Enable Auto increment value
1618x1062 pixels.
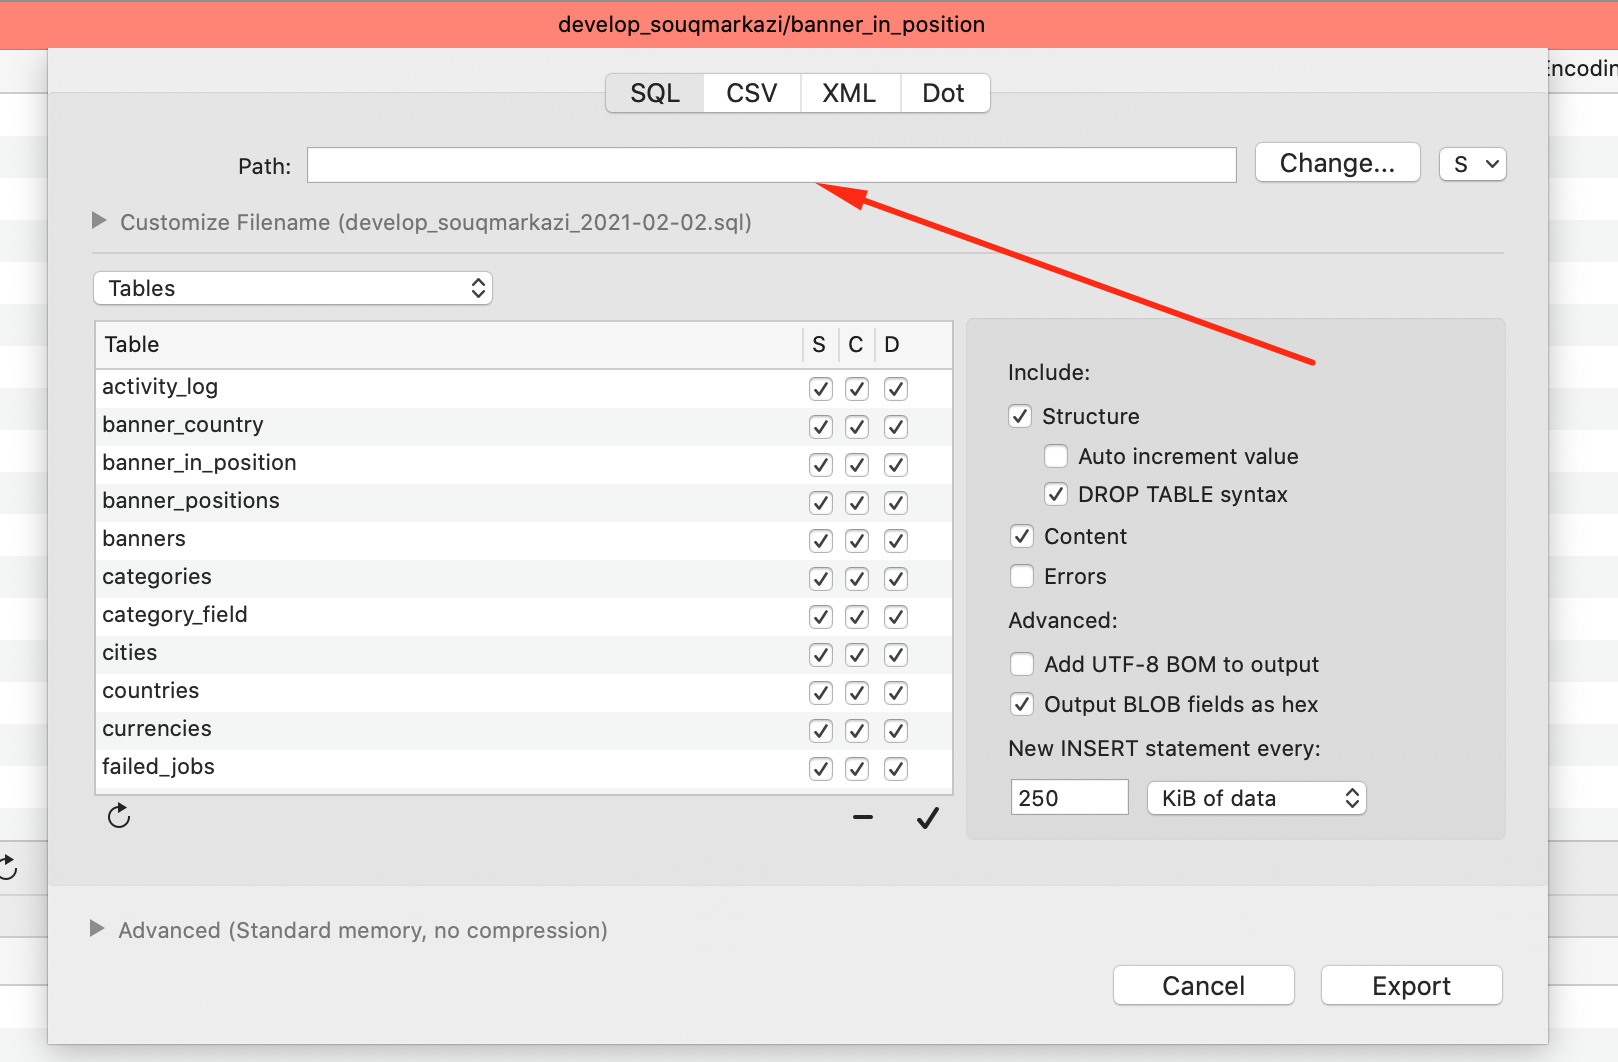click(1055, 456)
